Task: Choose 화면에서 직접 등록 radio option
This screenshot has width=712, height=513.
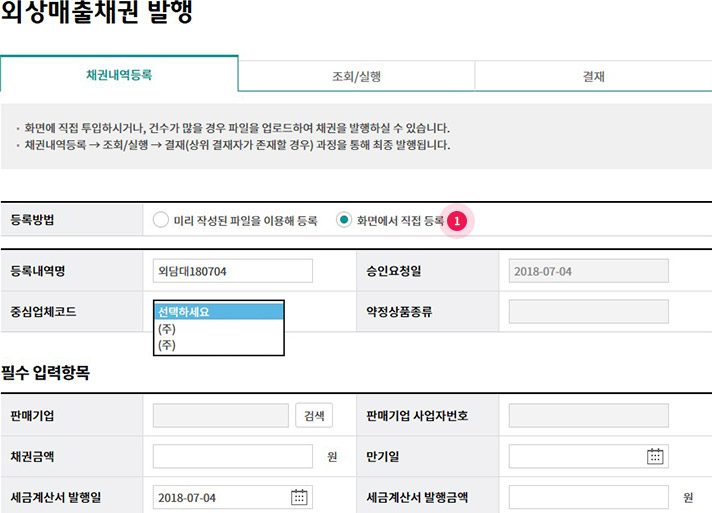Action: (x=344, y=220)
